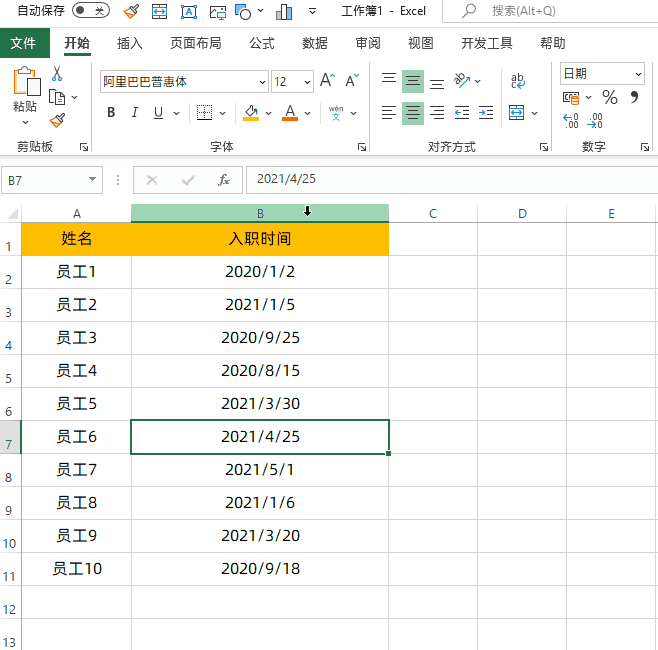Click the 搜索(Alt+Q) search box

550,11
